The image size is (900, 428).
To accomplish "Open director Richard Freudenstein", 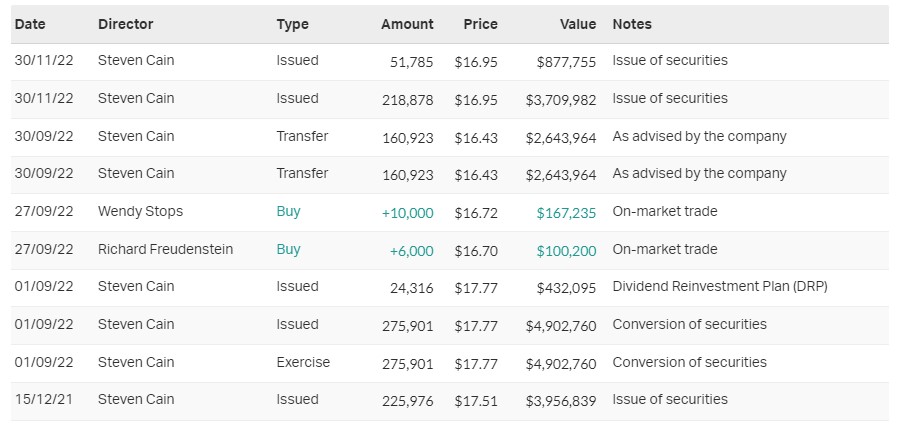I will (165, 249).
